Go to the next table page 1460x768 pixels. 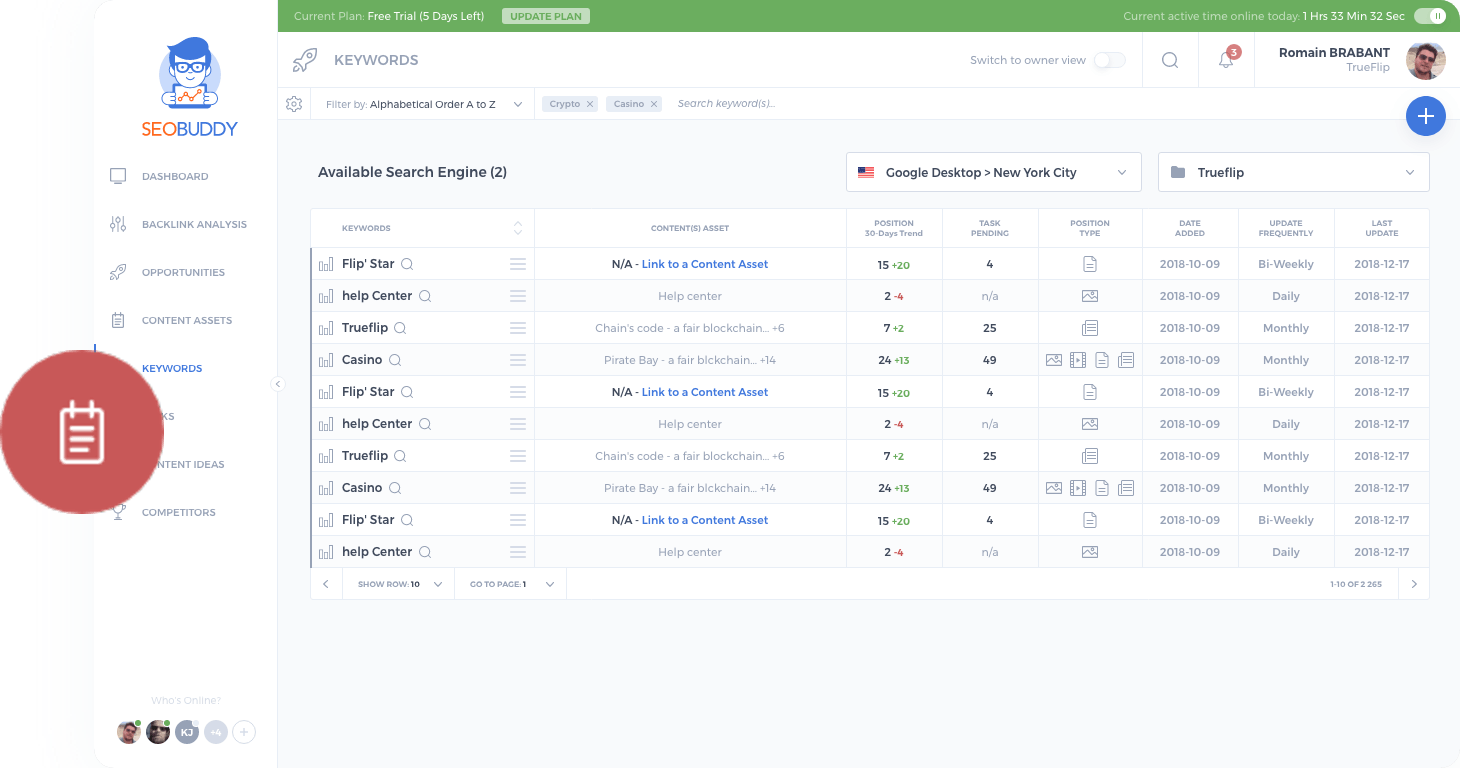(x=1414, y=584)
